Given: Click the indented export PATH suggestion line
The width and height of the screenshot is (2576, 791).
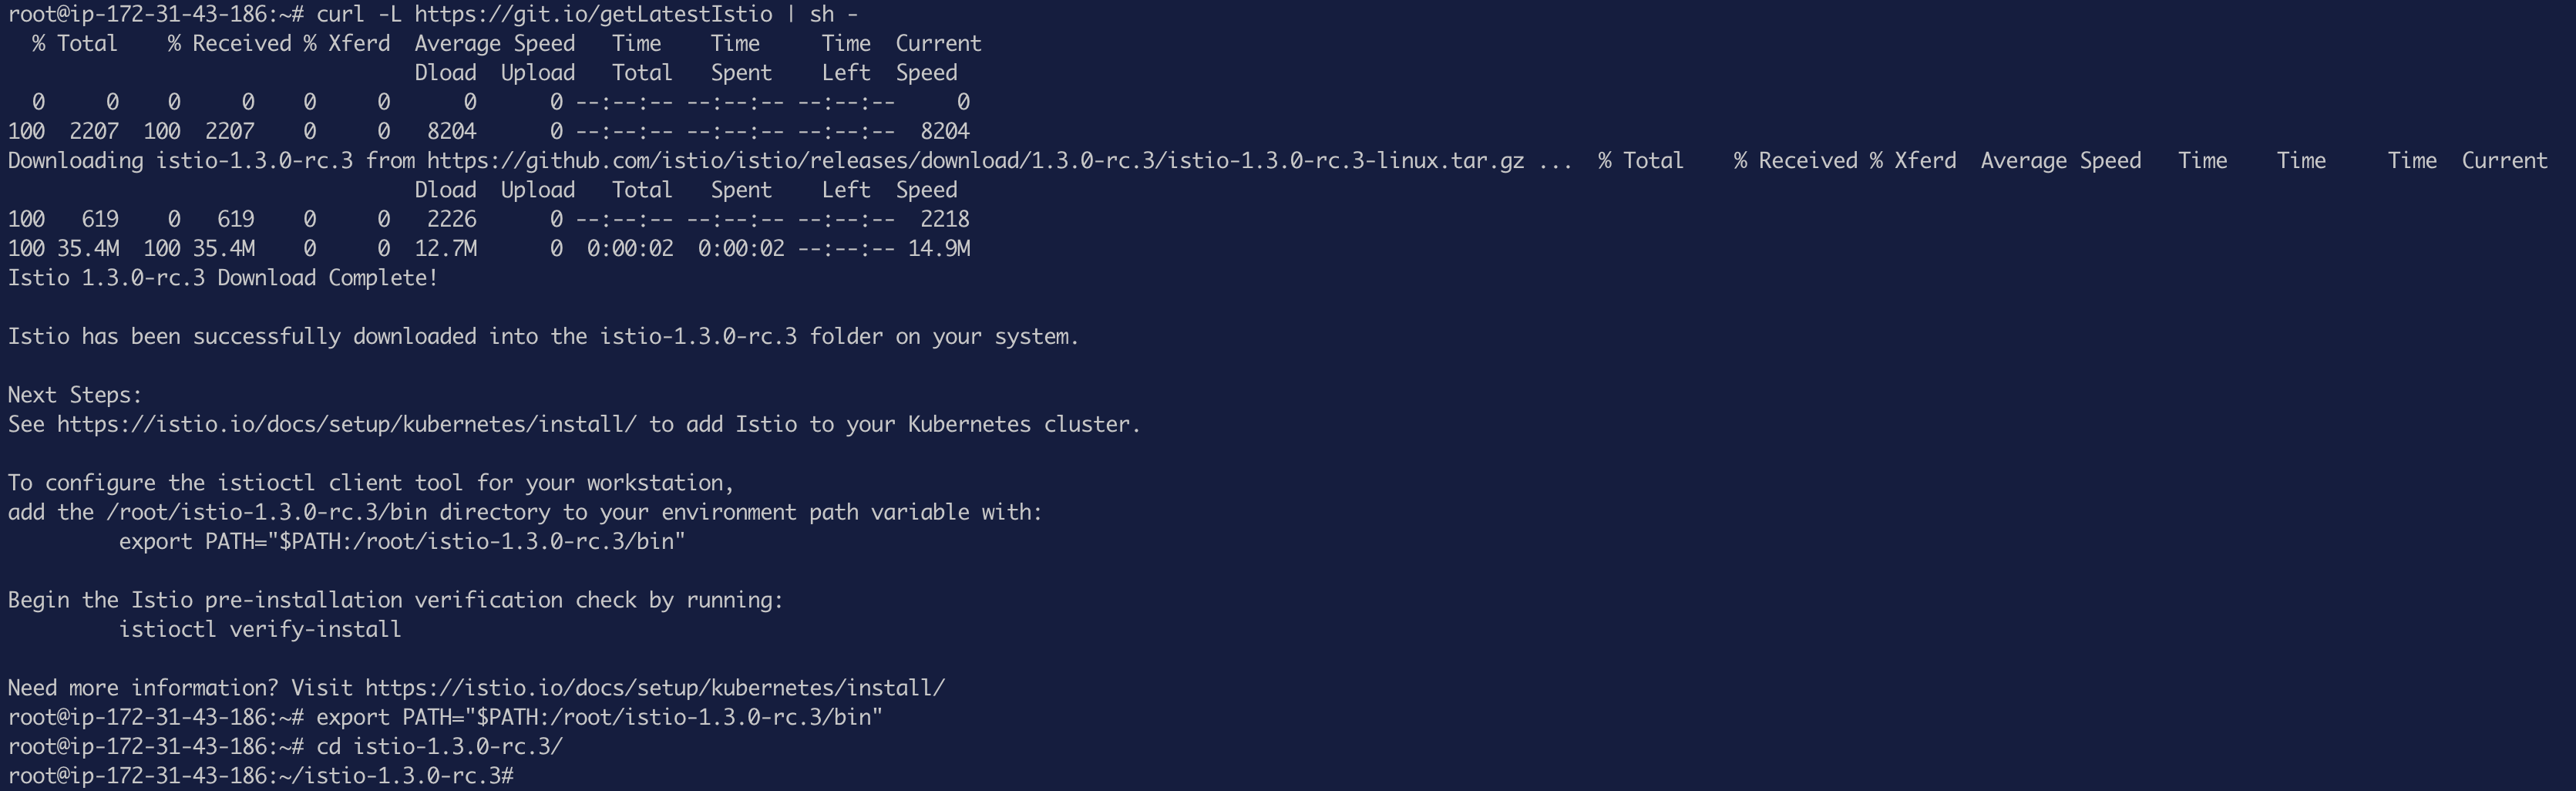Looking at the screenshot, I should [x=402, y=542].
